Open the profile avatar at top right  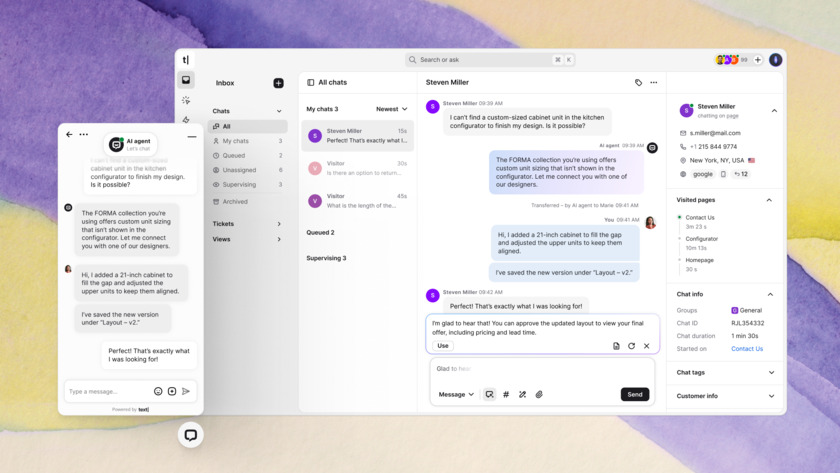pos(775,60)
